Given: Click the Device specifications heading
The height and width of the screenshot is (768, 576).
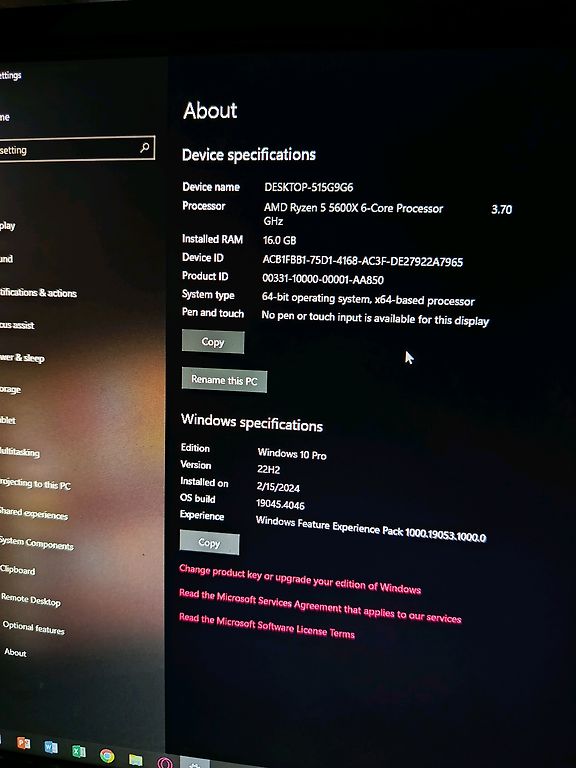Looking at the screenshot, I should point(249,155).
